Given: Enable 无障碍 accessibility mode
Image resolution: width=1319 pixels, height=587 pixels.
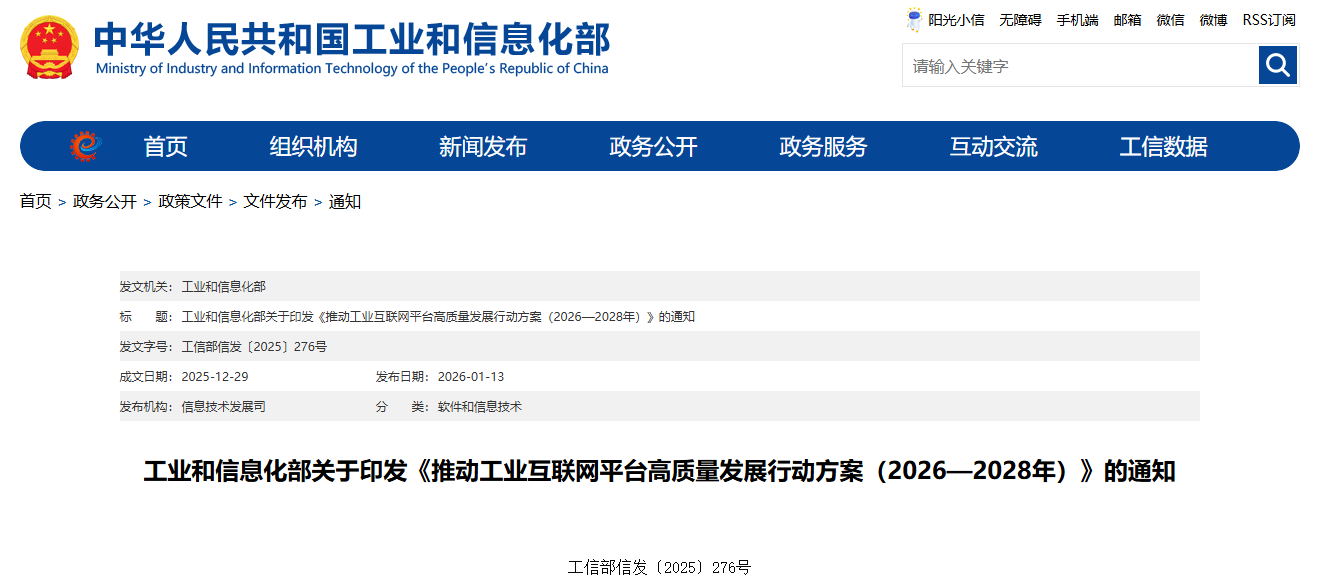Looking at the screenshot, I should (1021, 19).
